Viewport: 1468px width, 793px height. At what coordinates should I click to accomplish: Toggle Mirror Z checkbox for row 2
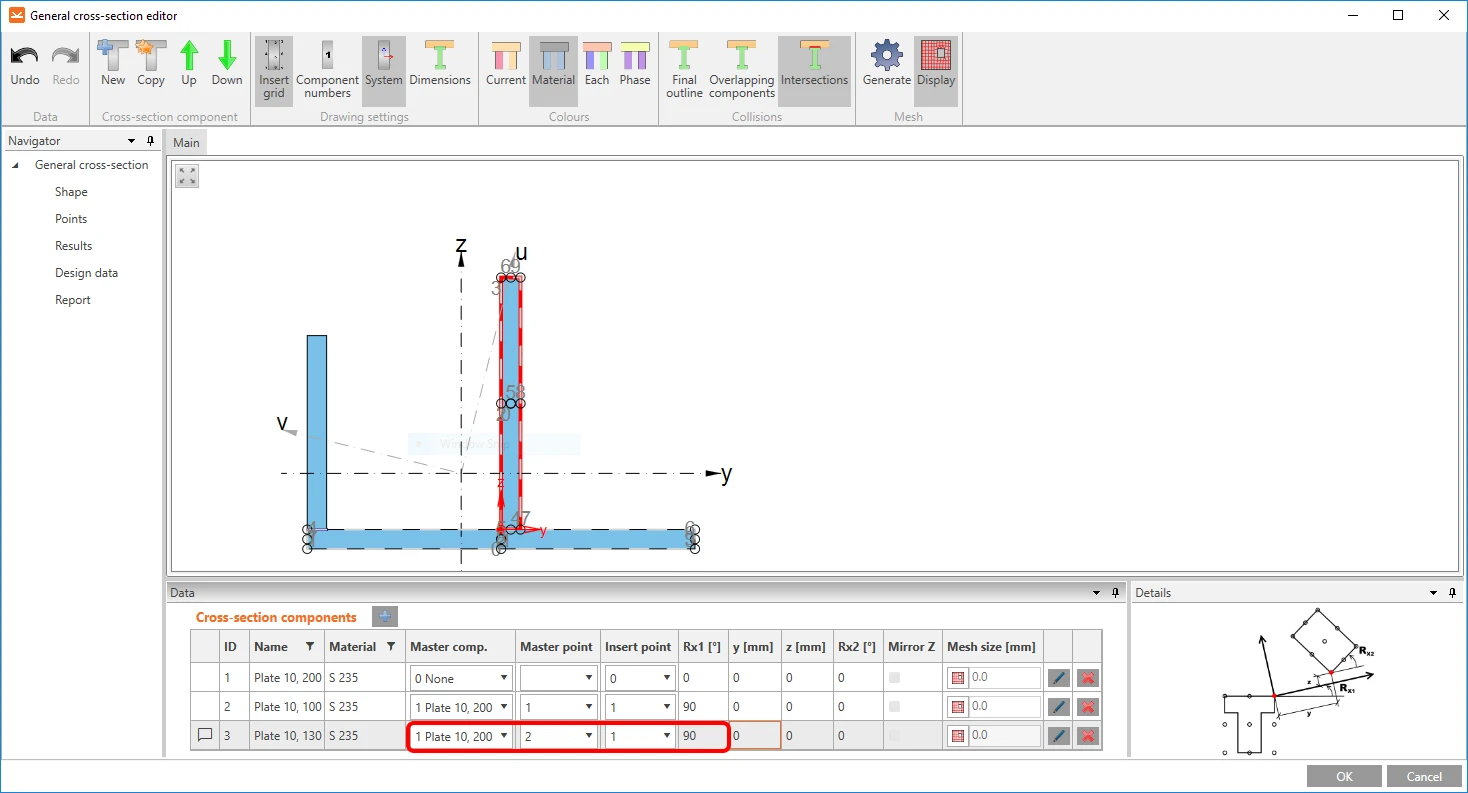point(894,706)
